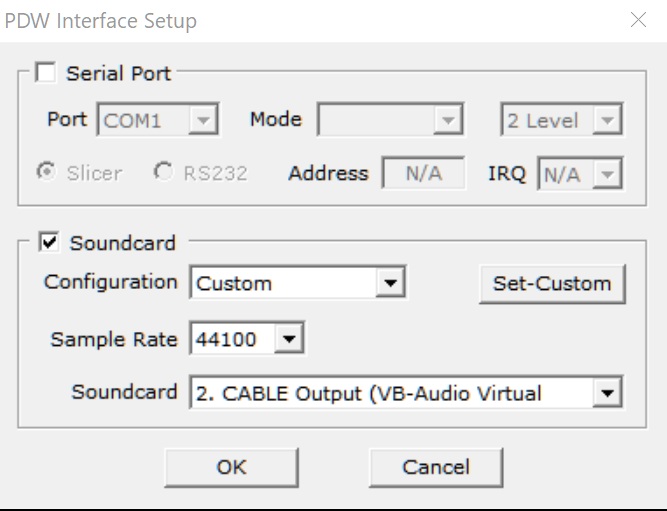This screenshot has width=667, height=511.
Task: Close the PDW Interface Setup dialog
Action: pyautogui.click(x=638, y=20)
